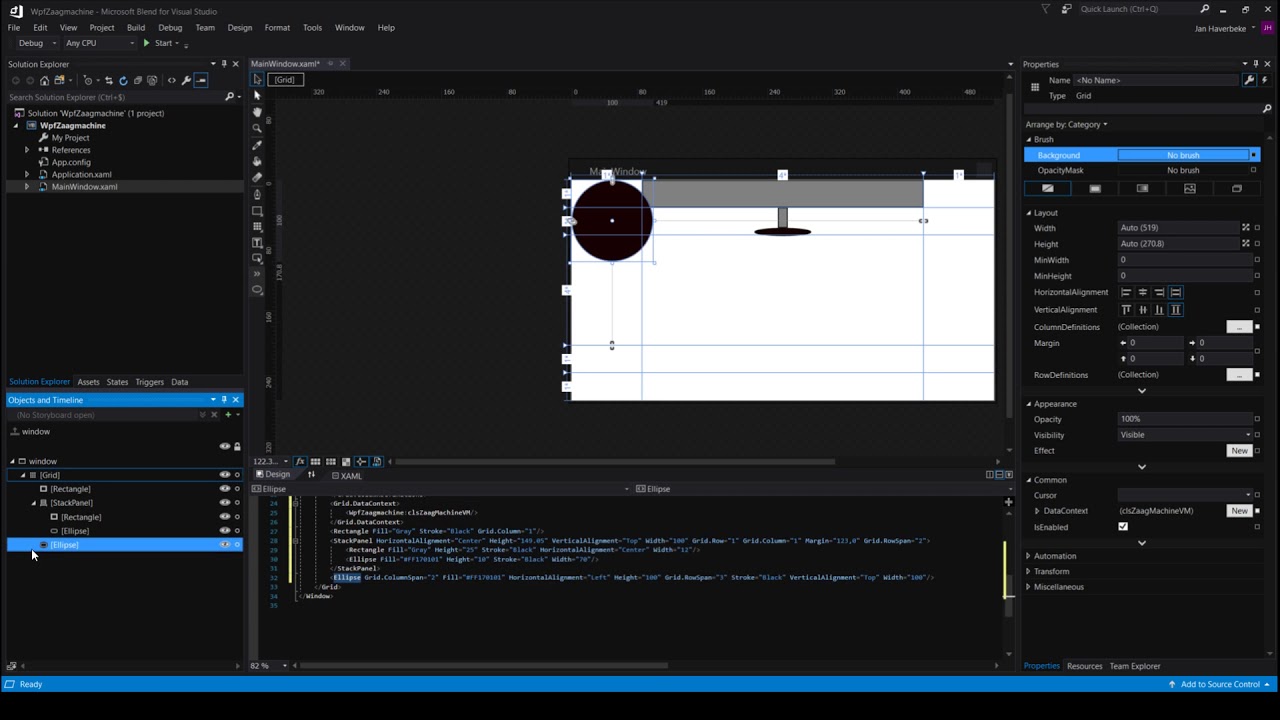Viewport: 1280px width, 720px height.
Task: Choose the No brush tab icon
Action: pos(1047,188)
